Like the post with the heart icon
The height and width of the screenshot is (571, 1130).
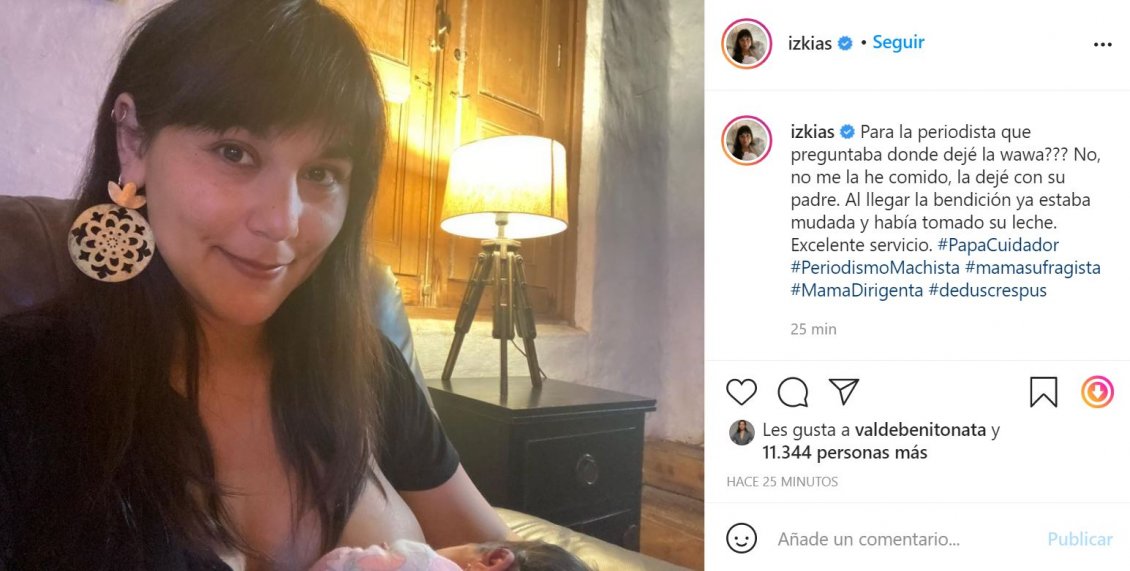tap(741, 392)
